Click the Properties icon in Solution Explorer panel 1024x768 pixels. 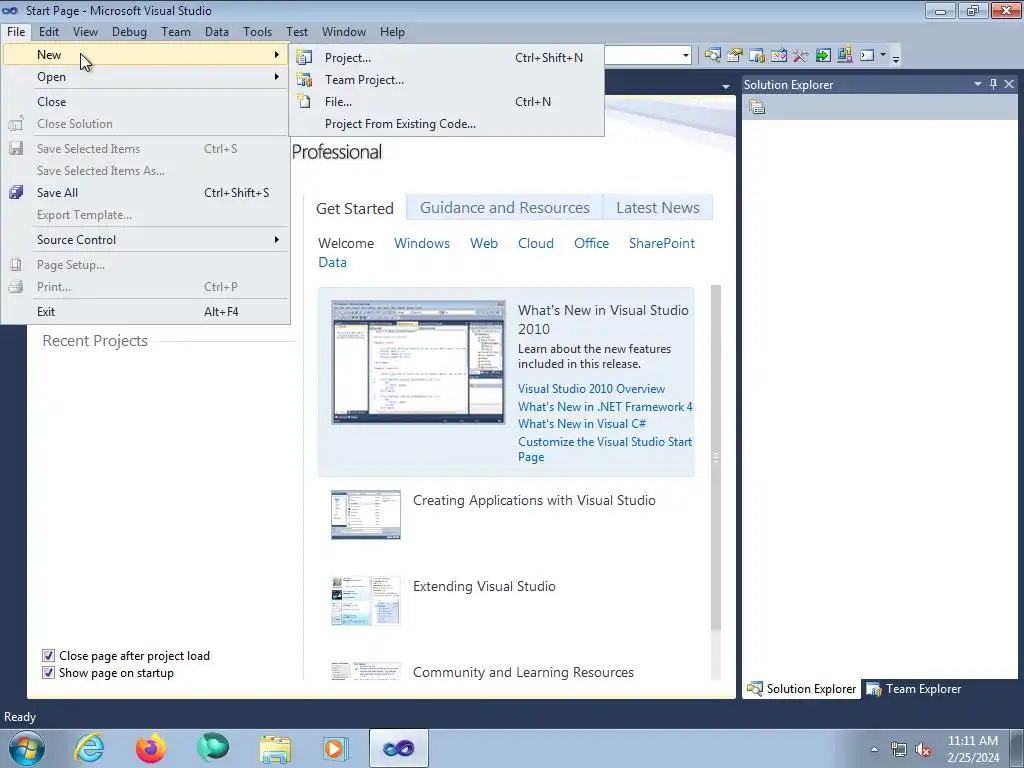click(x=757, y=107)
